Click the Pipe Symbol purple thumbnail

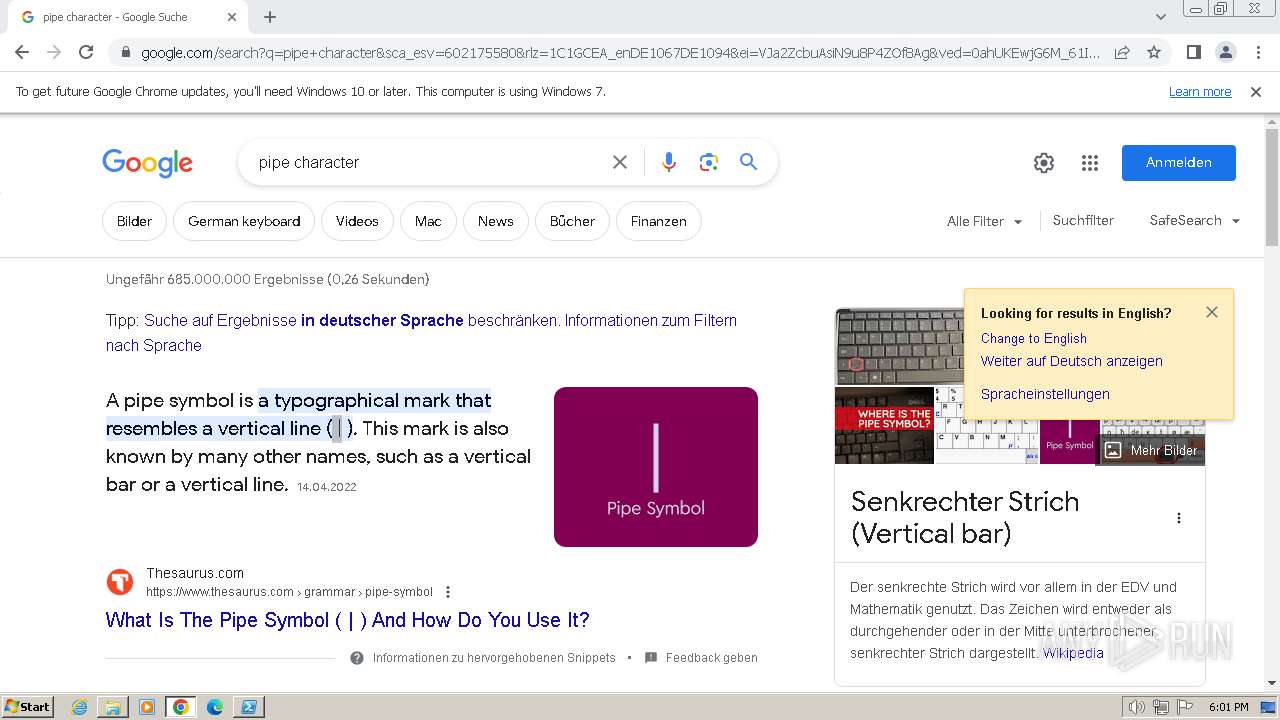click(656, 467)
